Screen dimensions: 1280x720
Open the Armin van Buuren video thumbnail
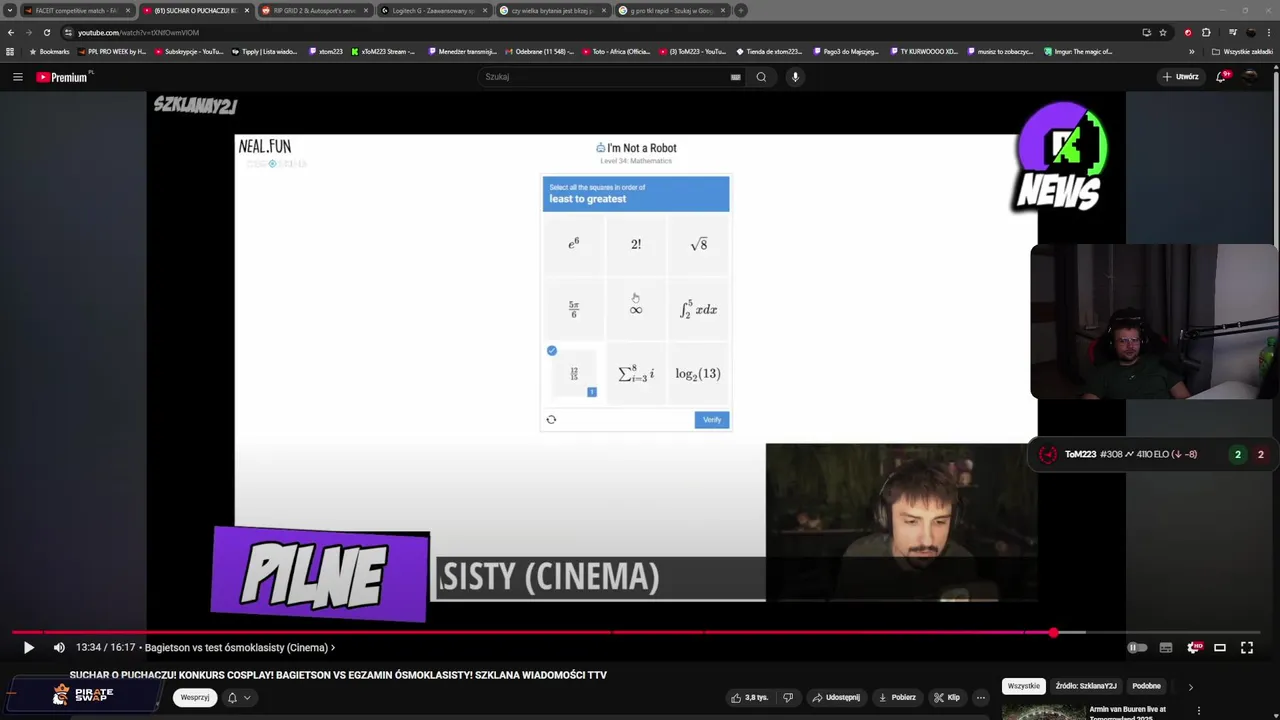tap(1043, 712)
